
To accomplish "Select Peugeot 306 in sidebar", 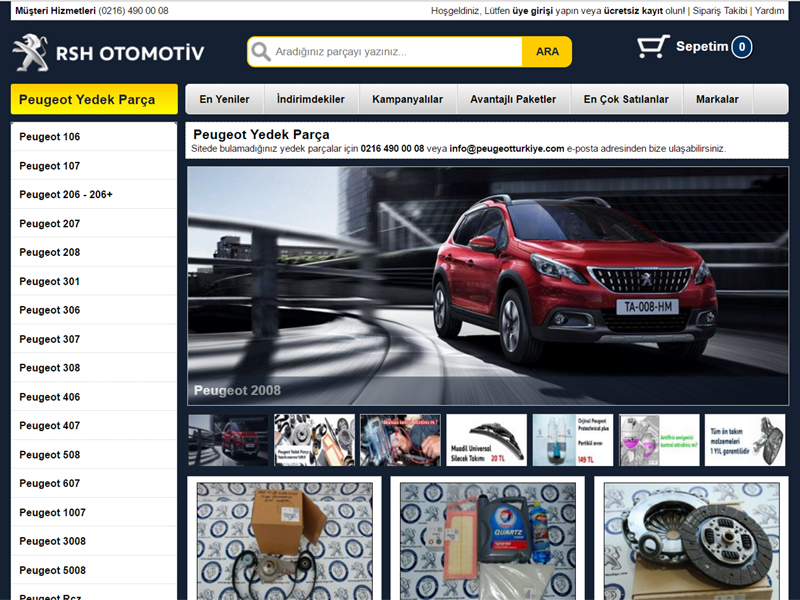I will tap(94, 310).
